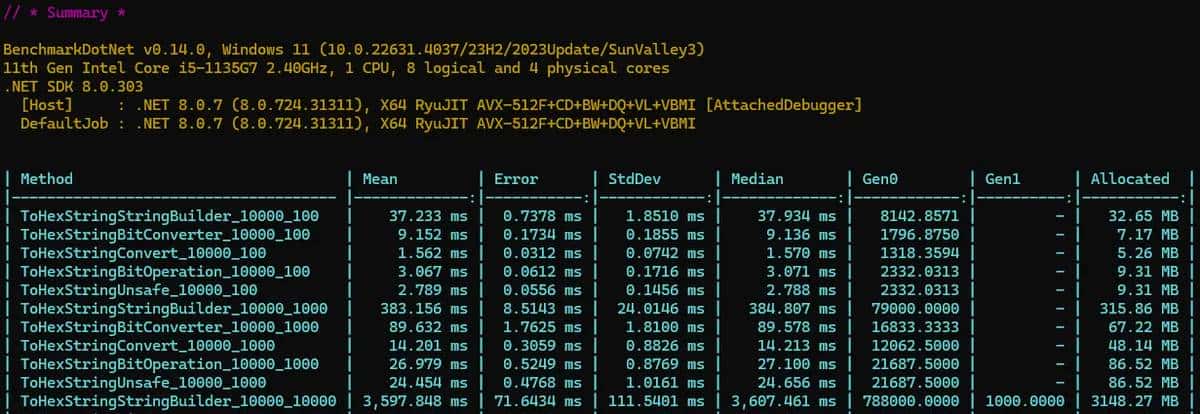The image size is (1200, 414).
Task: Click the error value '71.6434 ms'
Action: point(537,401)
